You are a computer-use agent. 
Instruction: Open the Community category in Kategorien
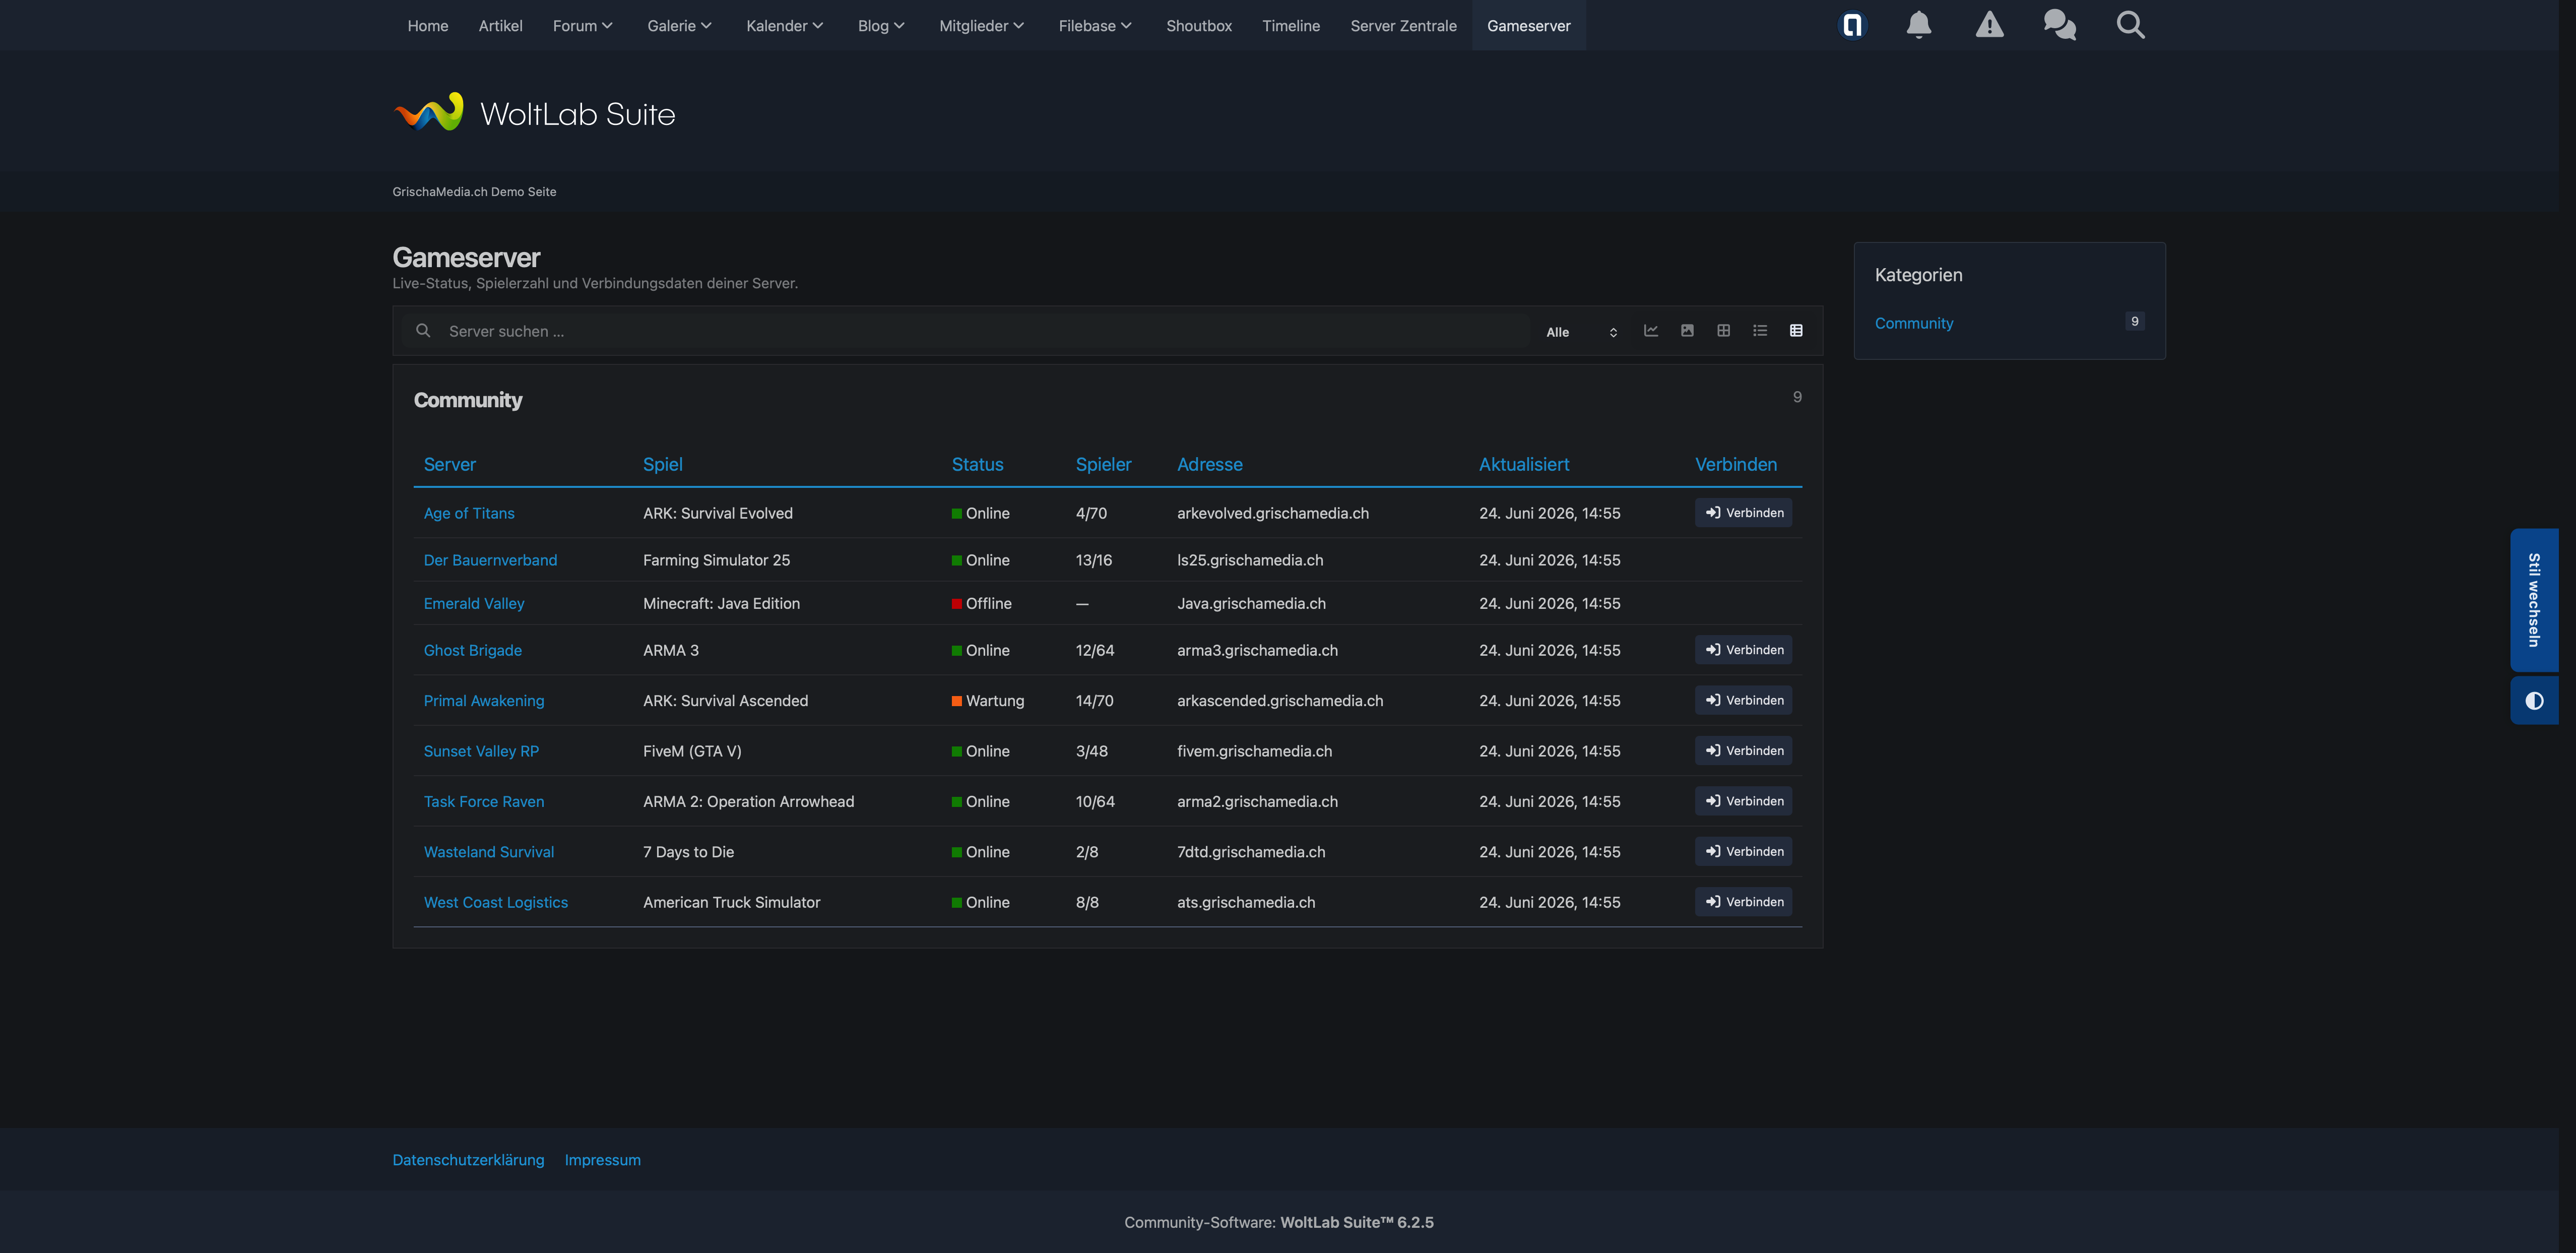point(1914,323)
